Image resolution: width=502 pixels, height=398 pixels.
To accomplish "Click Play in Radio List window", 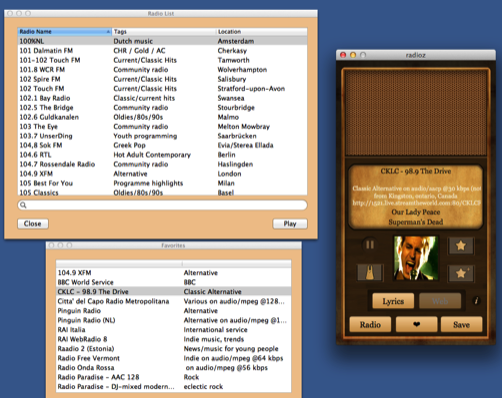I will click(x=290, y=224).
